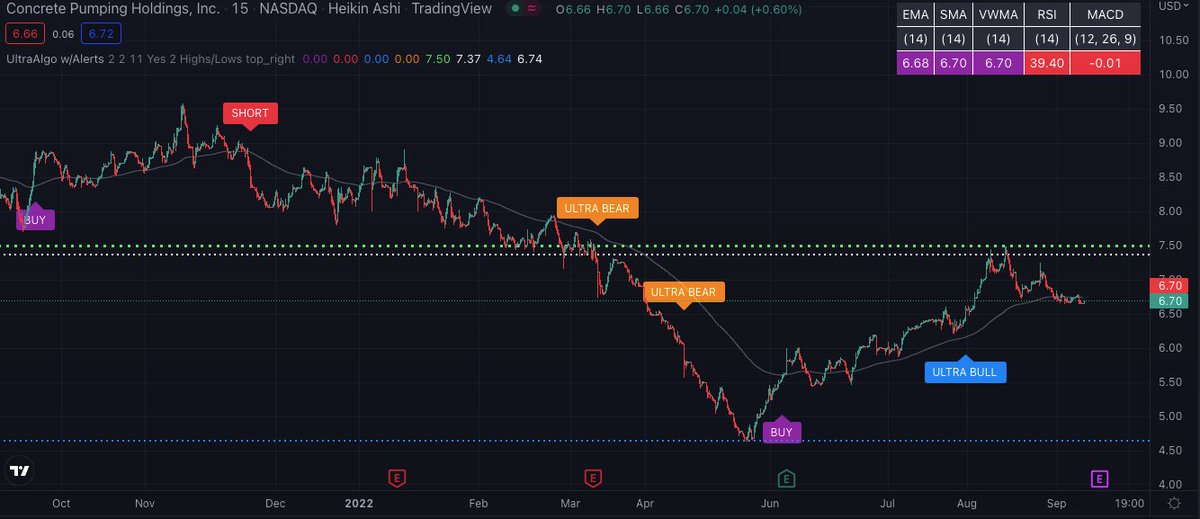Click the Aug label on time axis
The height and width of the screenshot is (519, 1200).
965,506
